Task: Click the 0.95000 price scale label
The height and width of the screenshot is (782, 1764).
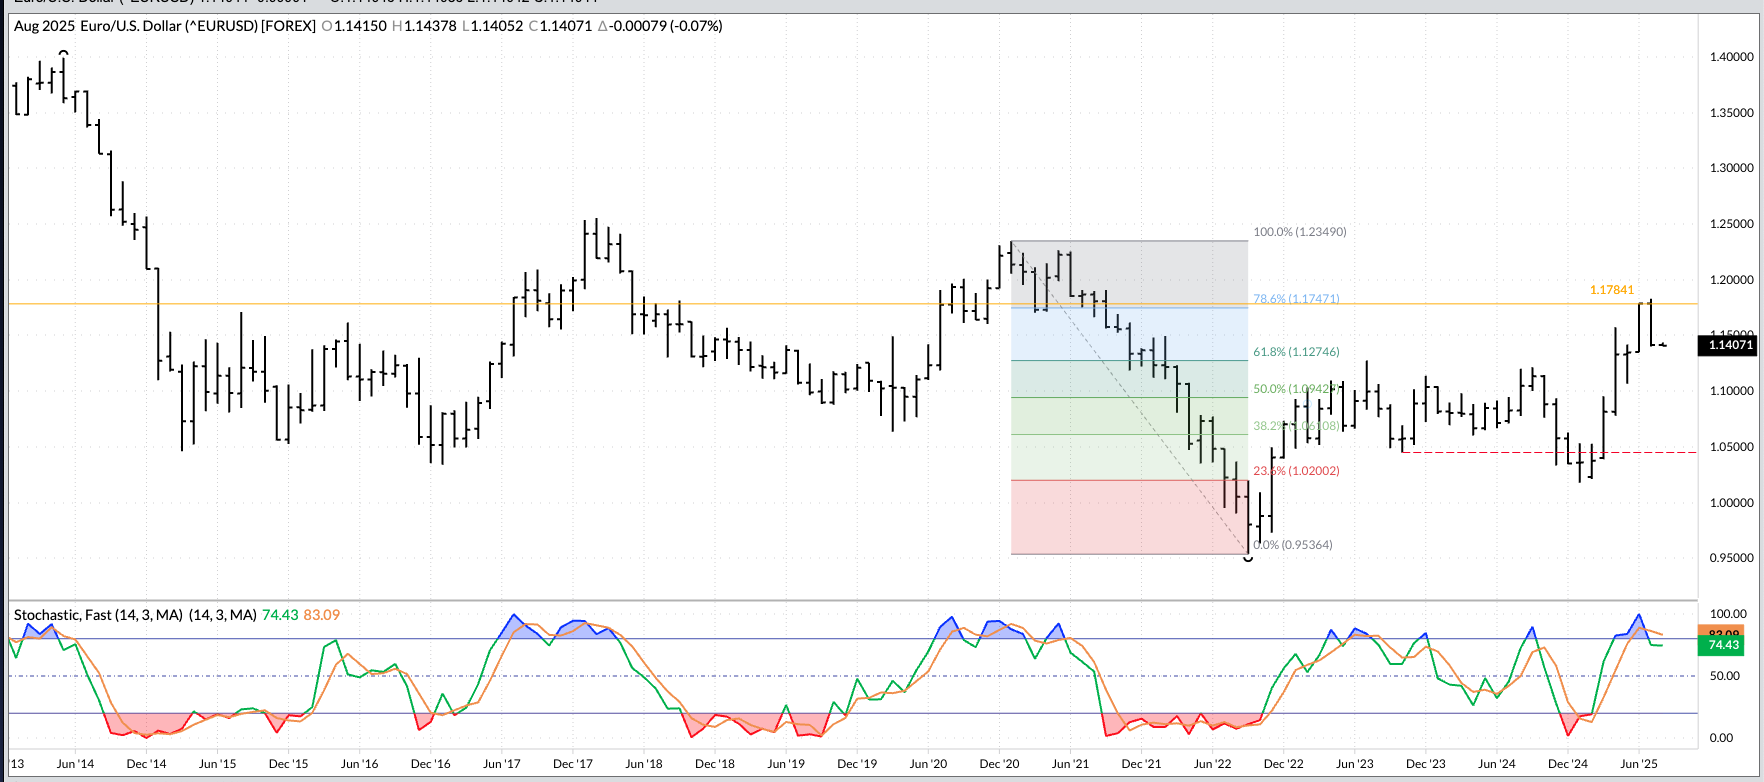Action: click(x=1731, y=558)
